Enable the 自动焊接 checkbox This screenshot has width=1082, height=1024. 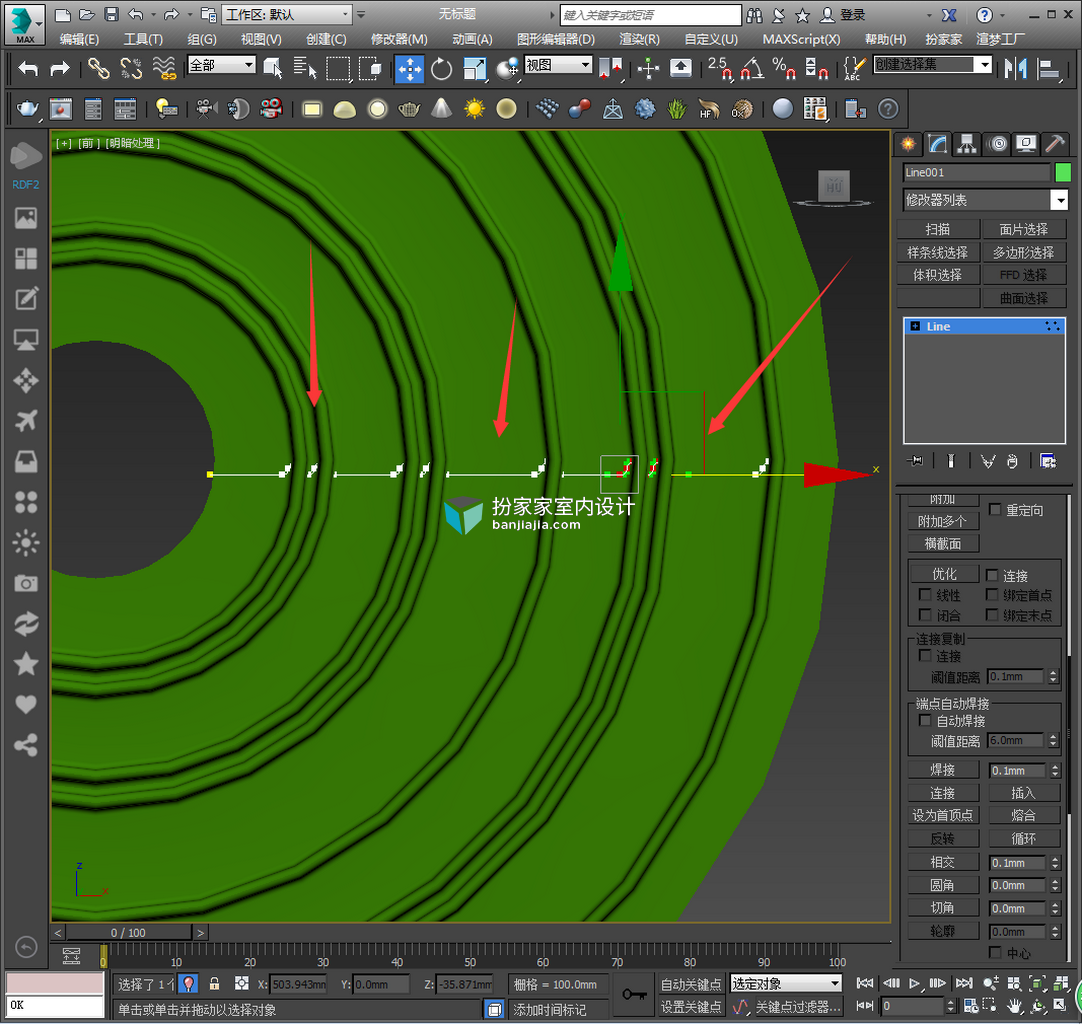[925, 720]
